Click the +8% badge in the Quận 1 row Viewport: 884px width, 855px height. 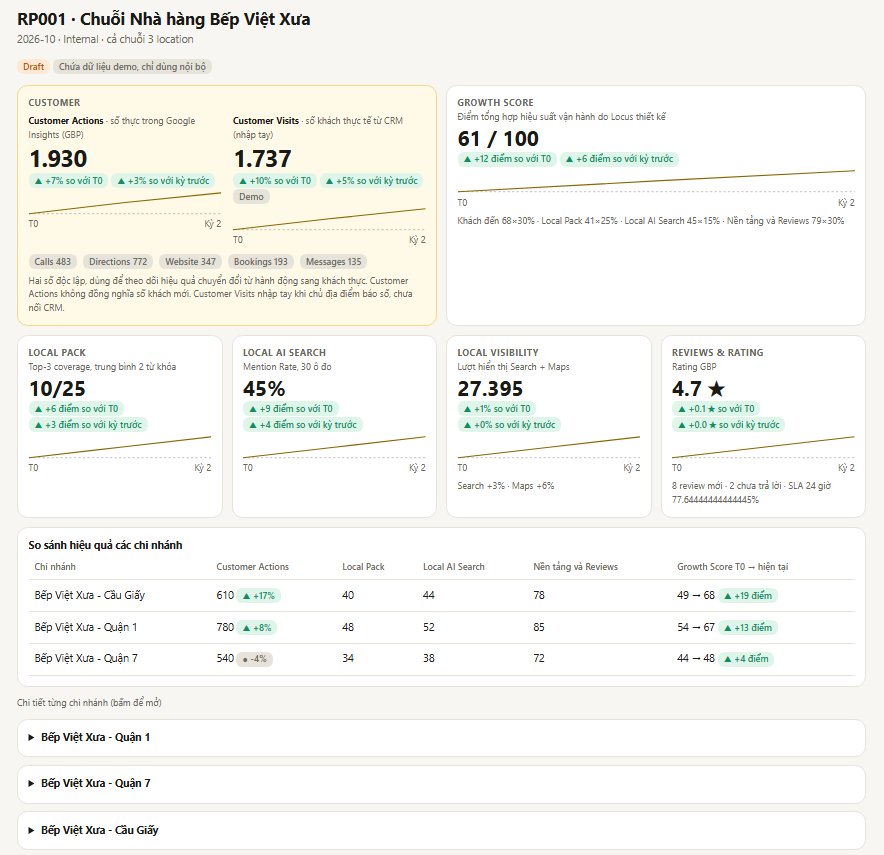pos(257,628)
